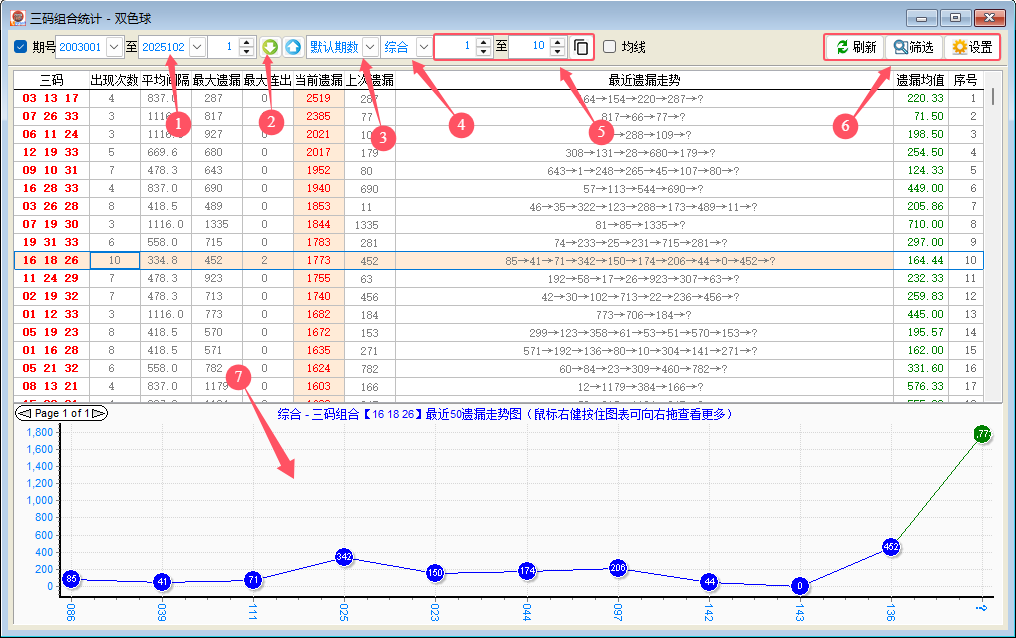This screenshot has width=1016, height=638.
Task: Sort by 当前遗漏 column header
Action: pos(318,80)
